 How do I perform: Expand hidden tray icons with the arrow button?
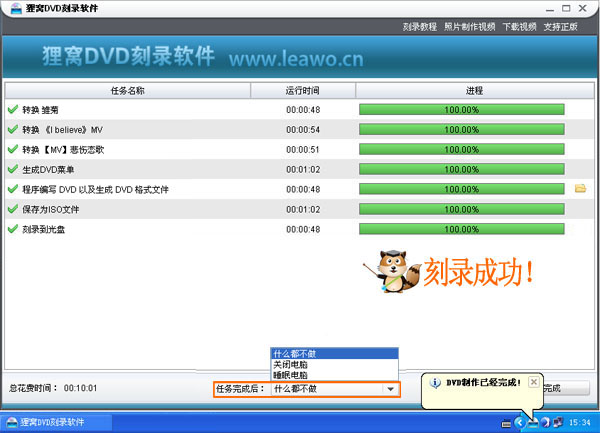pos(520,423)
